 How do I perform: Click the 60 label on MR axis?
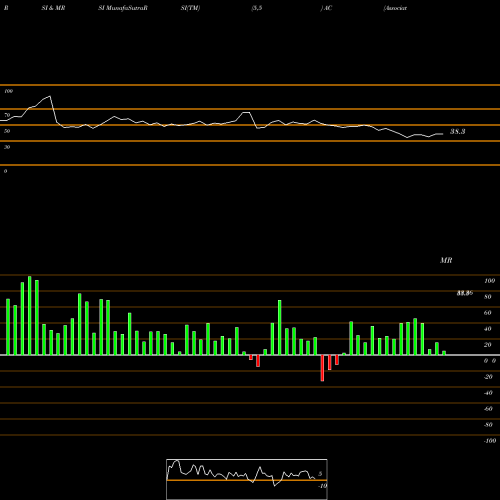(x=487, y=313)
